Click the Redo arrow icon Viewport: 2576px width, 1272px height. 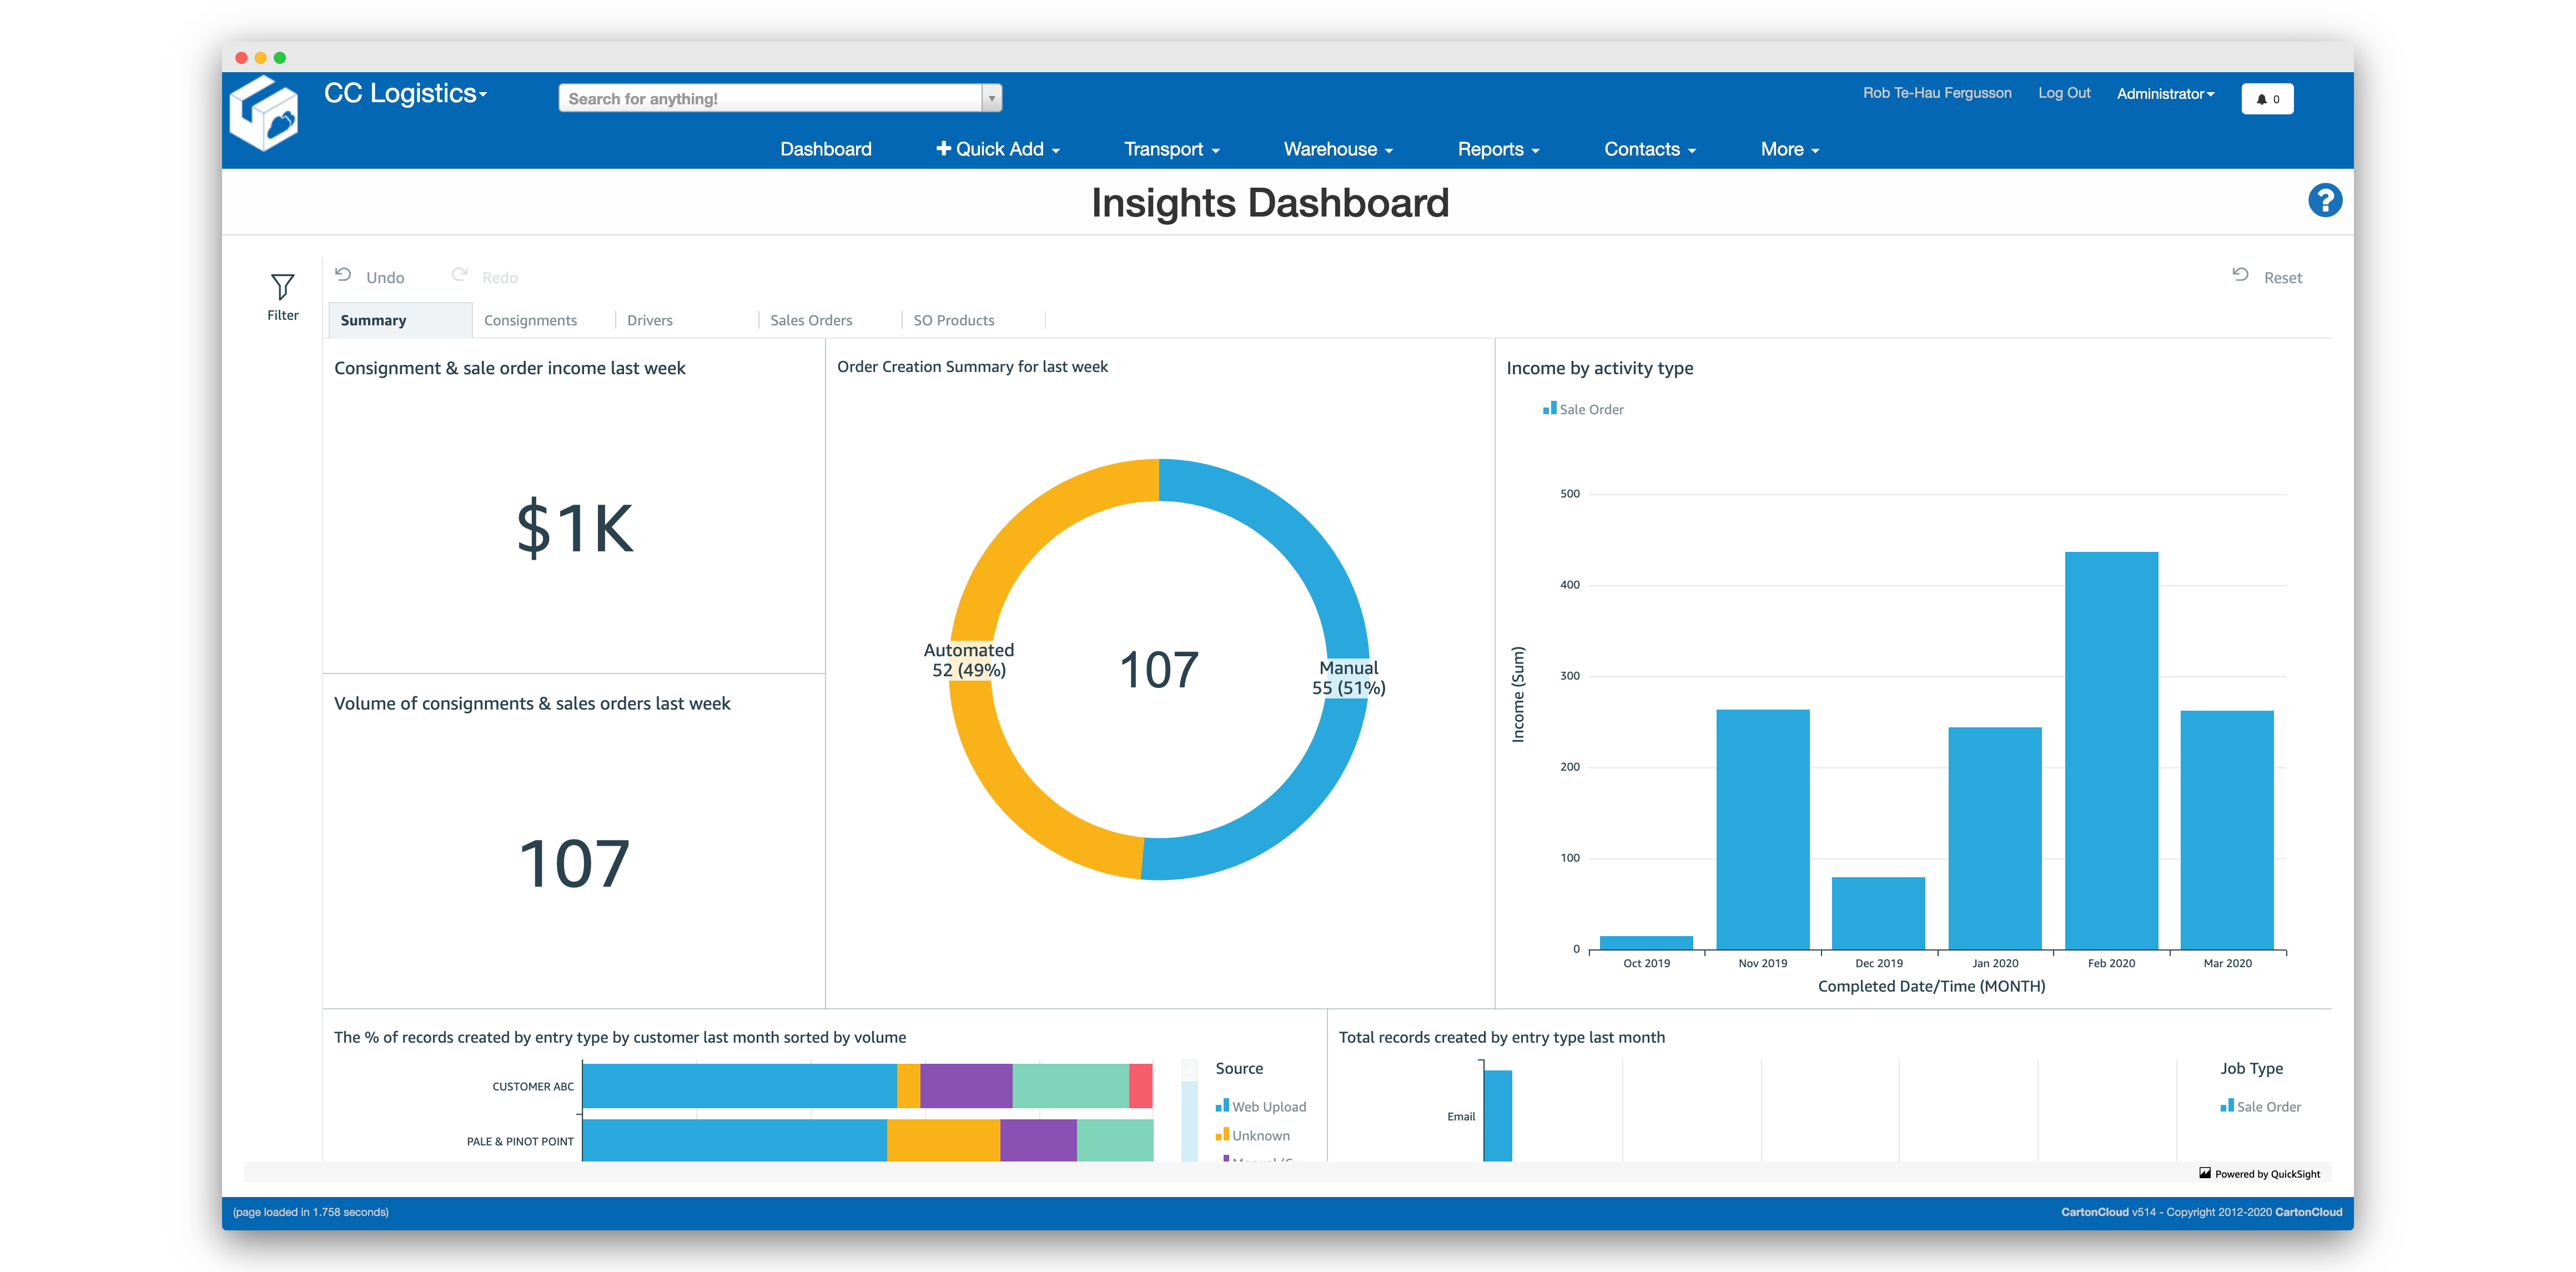point(459,275)
